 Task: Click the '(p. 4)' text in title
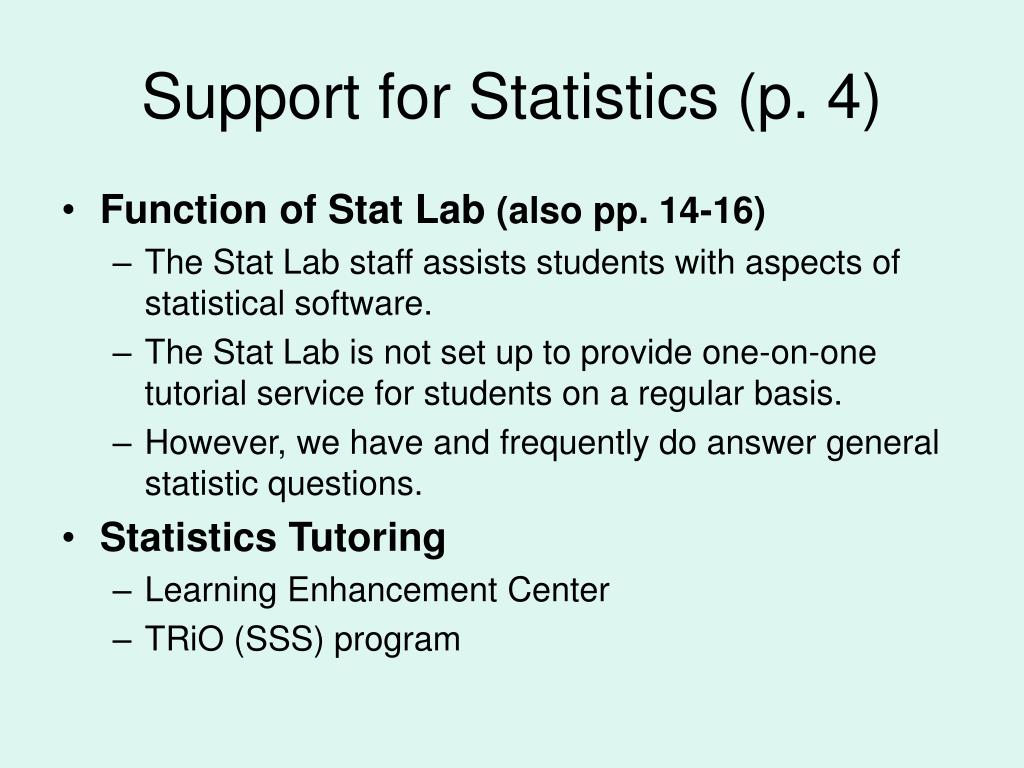[x=810, y=99]
